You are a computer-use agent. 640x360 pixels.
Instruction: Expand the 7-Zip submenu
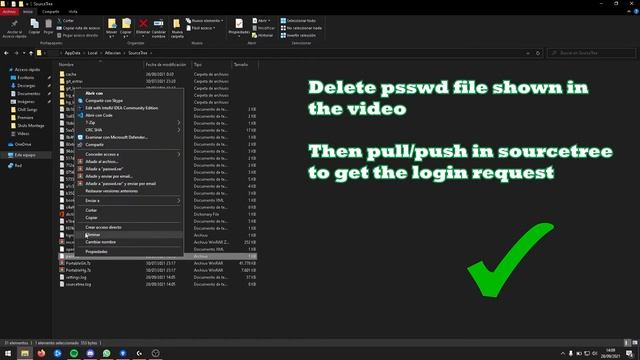click(x=129, y=122)
